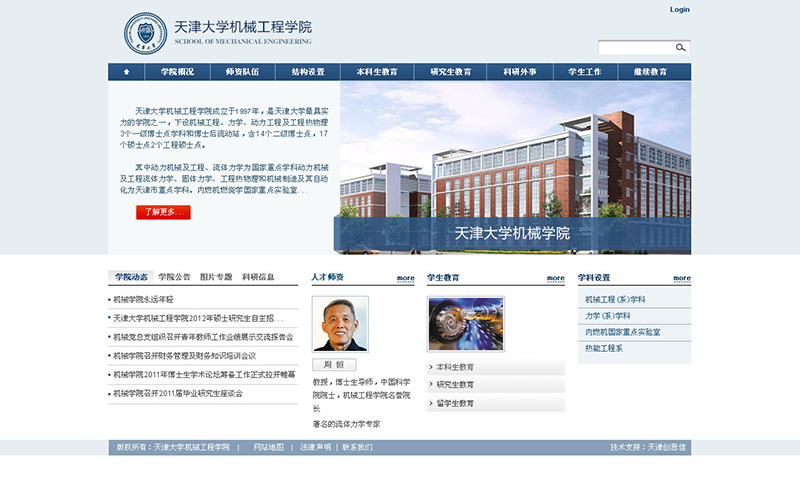Expand 留学生教育 item under 学生教育
Screen dimensions: 800x478
click(x=456, y=403)
